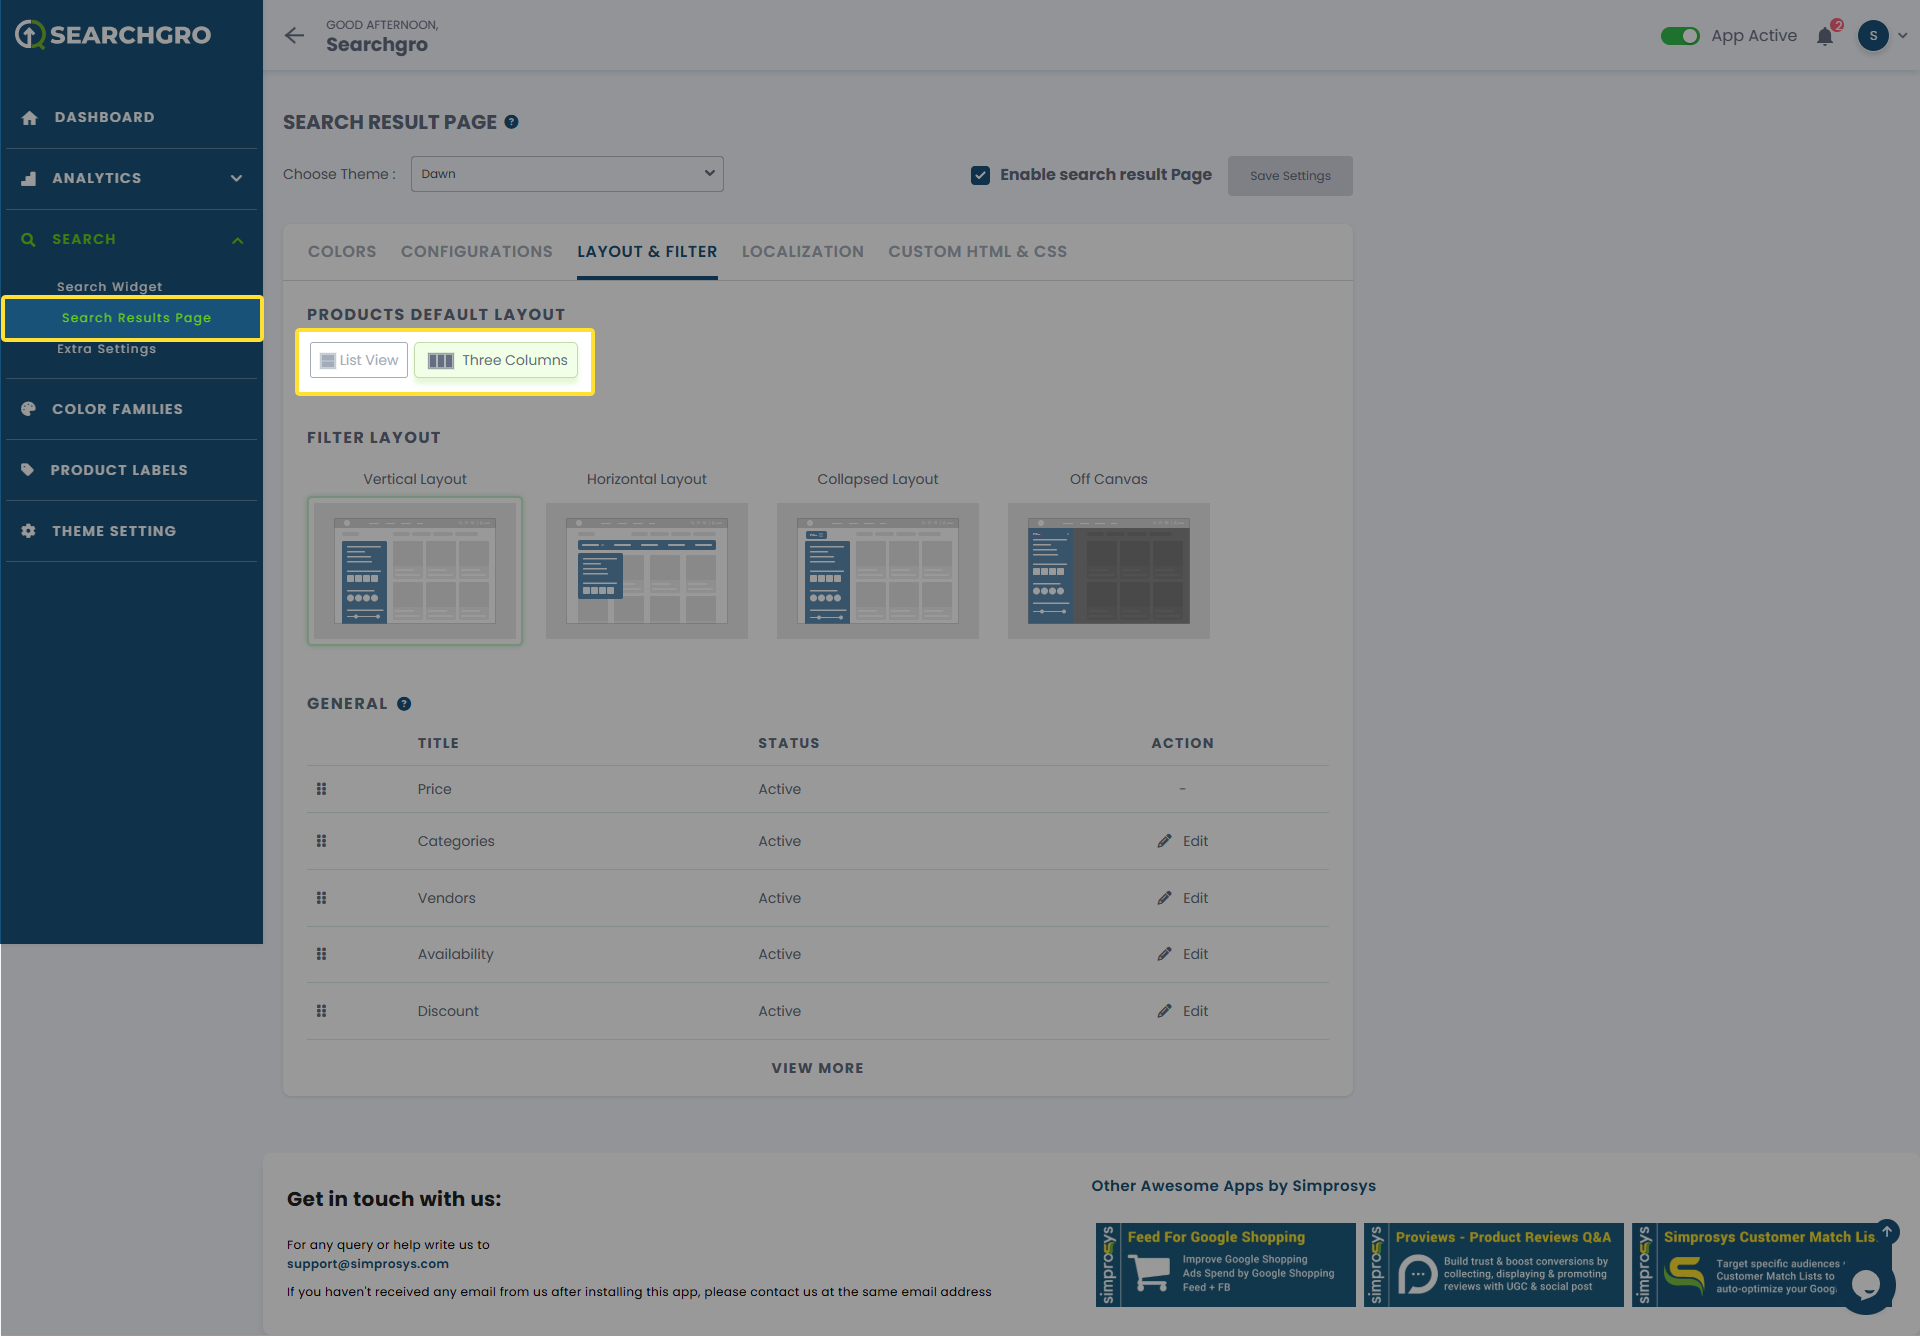Switch to the Colors tab
Viewport: 1920px width, 1336px height.
tap(342, 252)
